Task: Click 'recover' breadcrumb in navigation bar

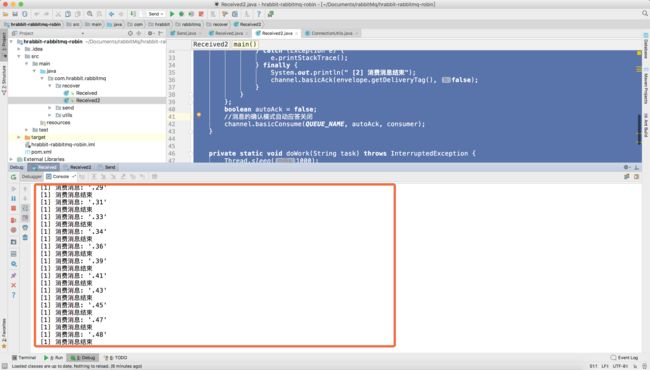Action: (217, 24)
